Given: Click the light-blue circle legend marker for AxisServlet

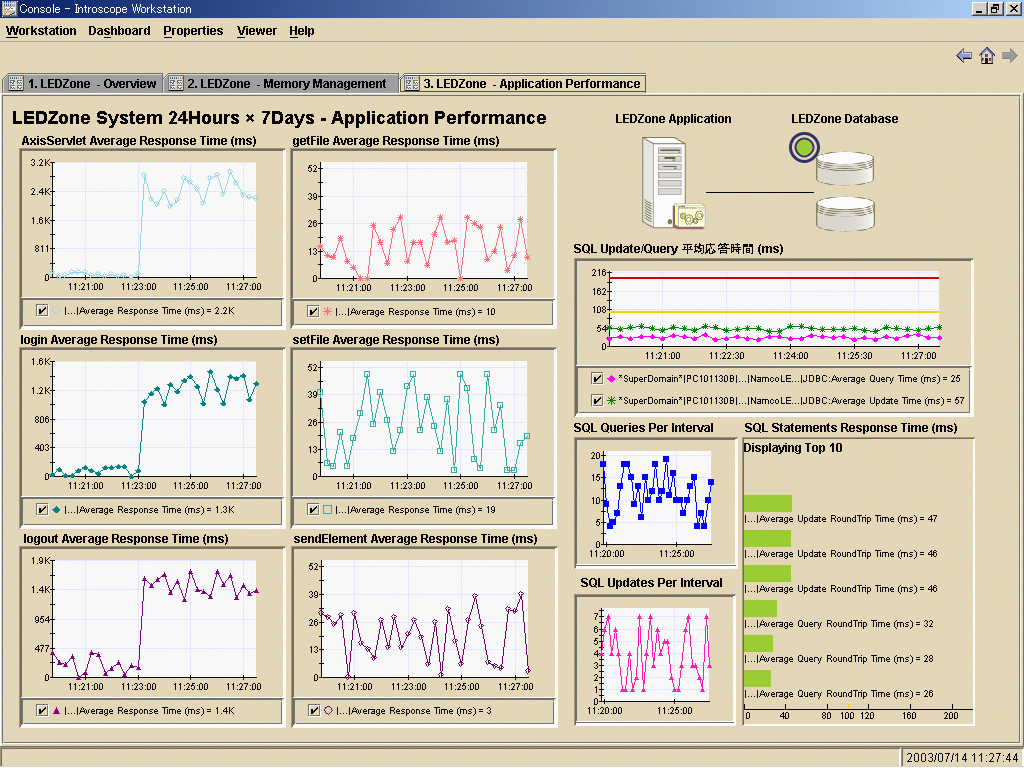Looking at the screenshot, I should (56, 311).
